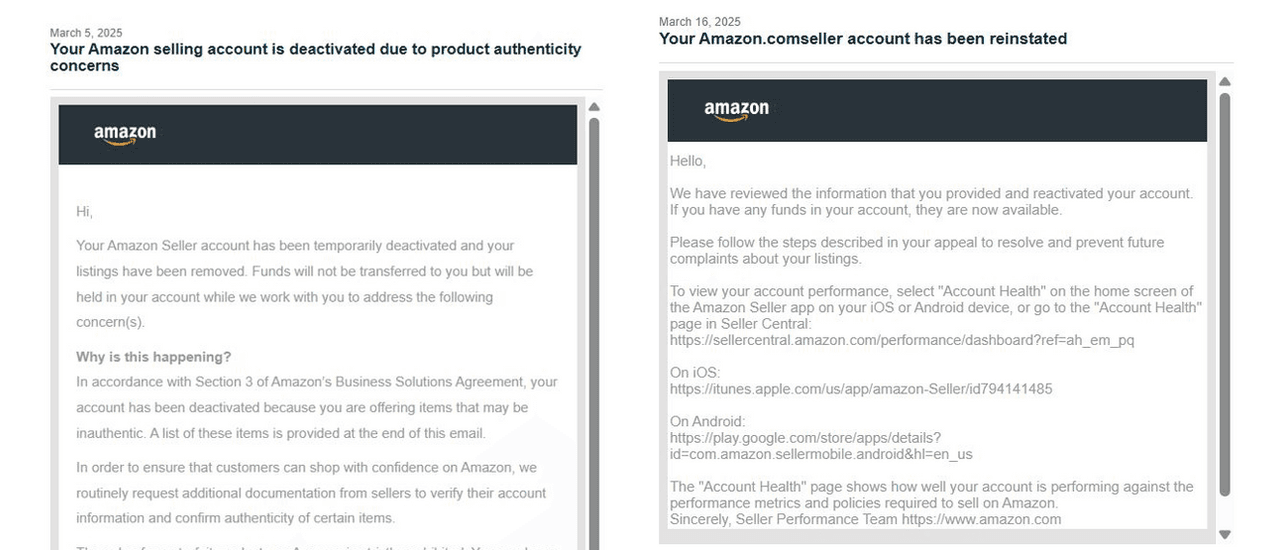The width and height of the screenshot is (1274, 550).
Task: Click the "Hello," greeting in reinstatement email
Action: (x=687, y=161)
